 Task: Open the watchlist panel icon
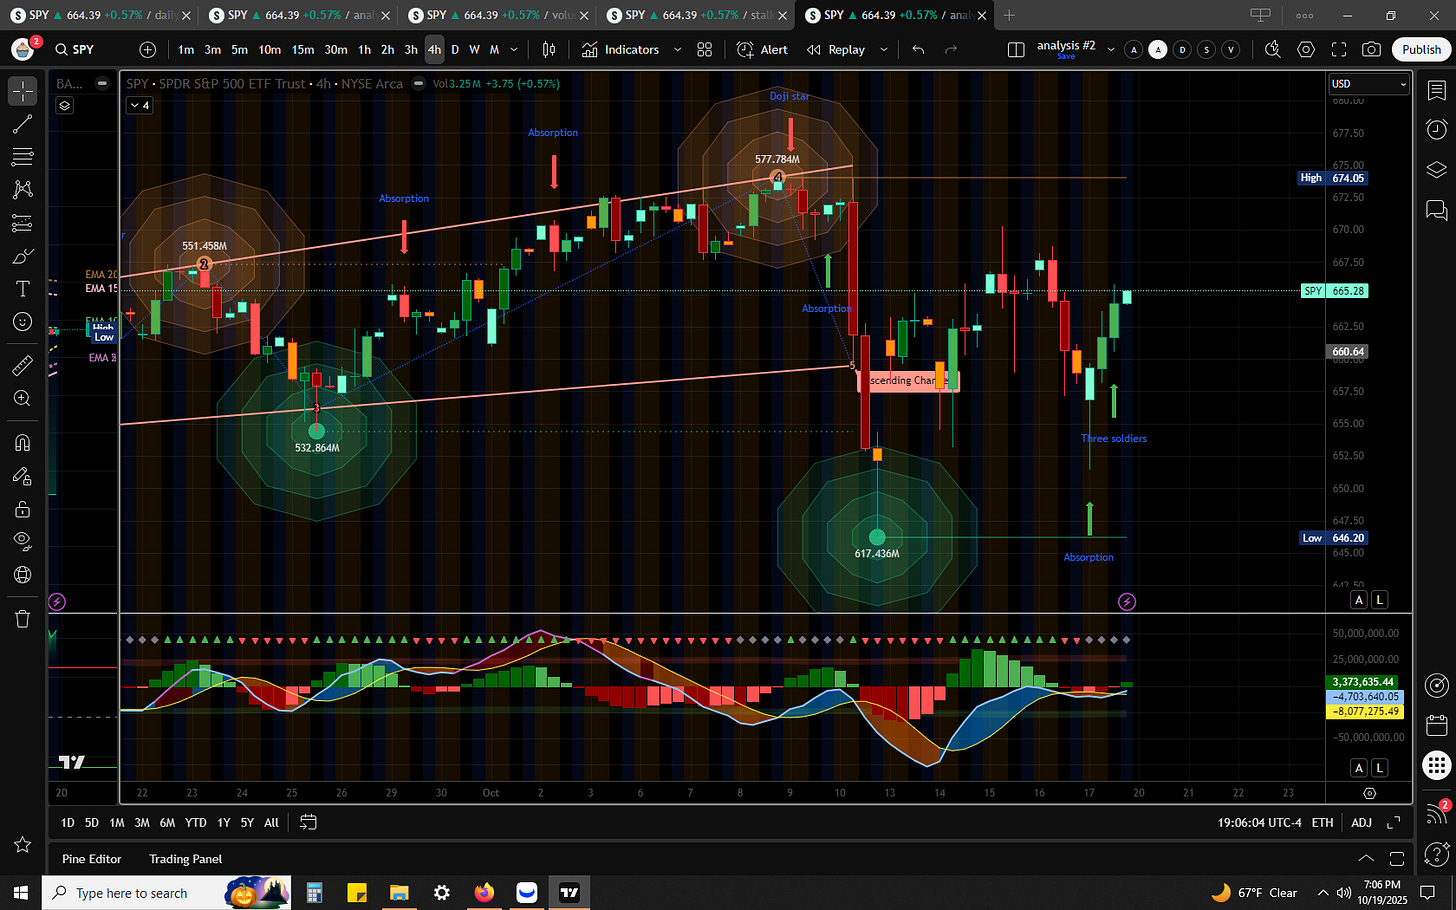tap(1437, 91)
